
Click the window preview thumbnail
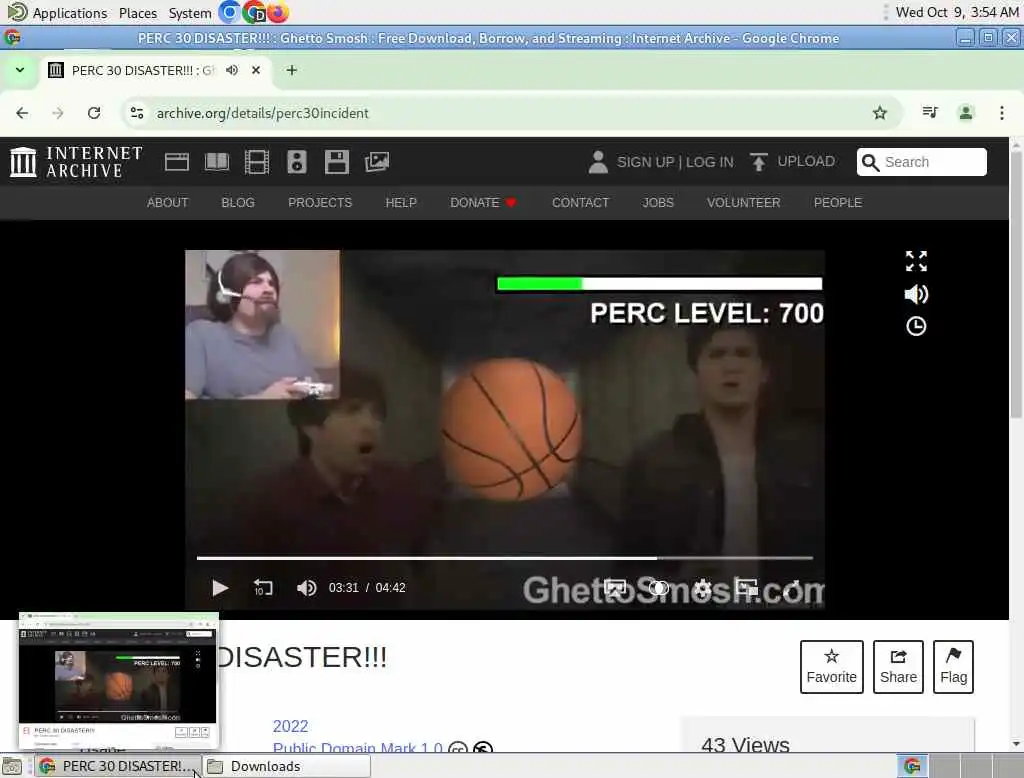coord(118,681)
